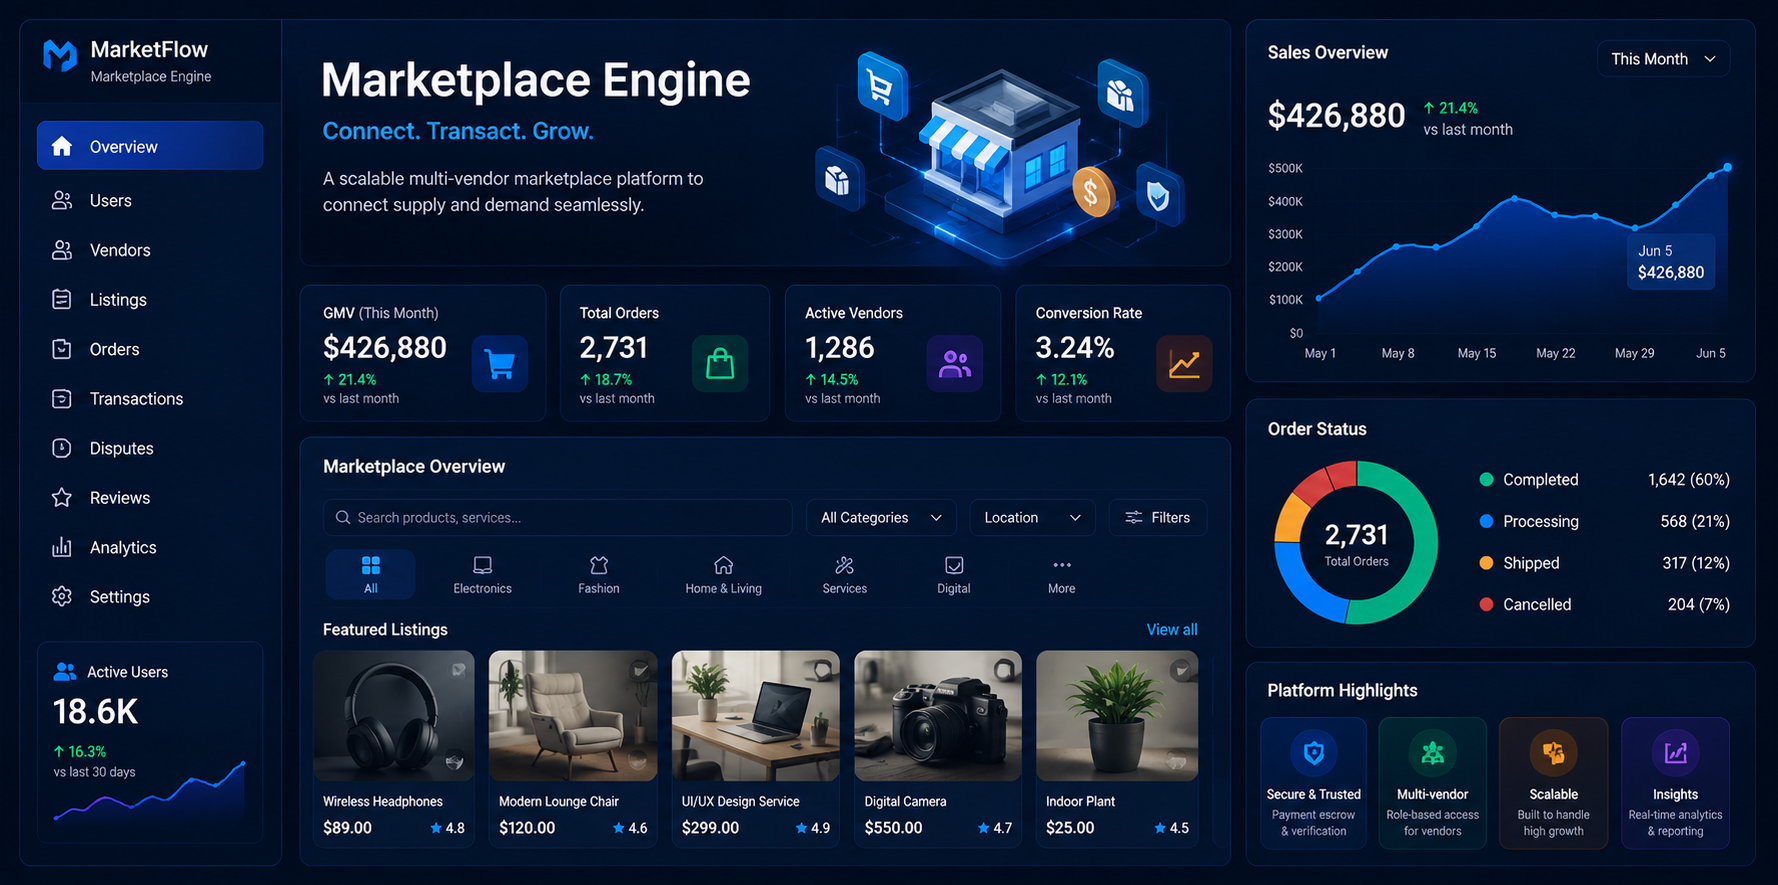Click the 18.6K active users value
Image resolution: width=1778 pixels, height=885 pixels.
95,712
